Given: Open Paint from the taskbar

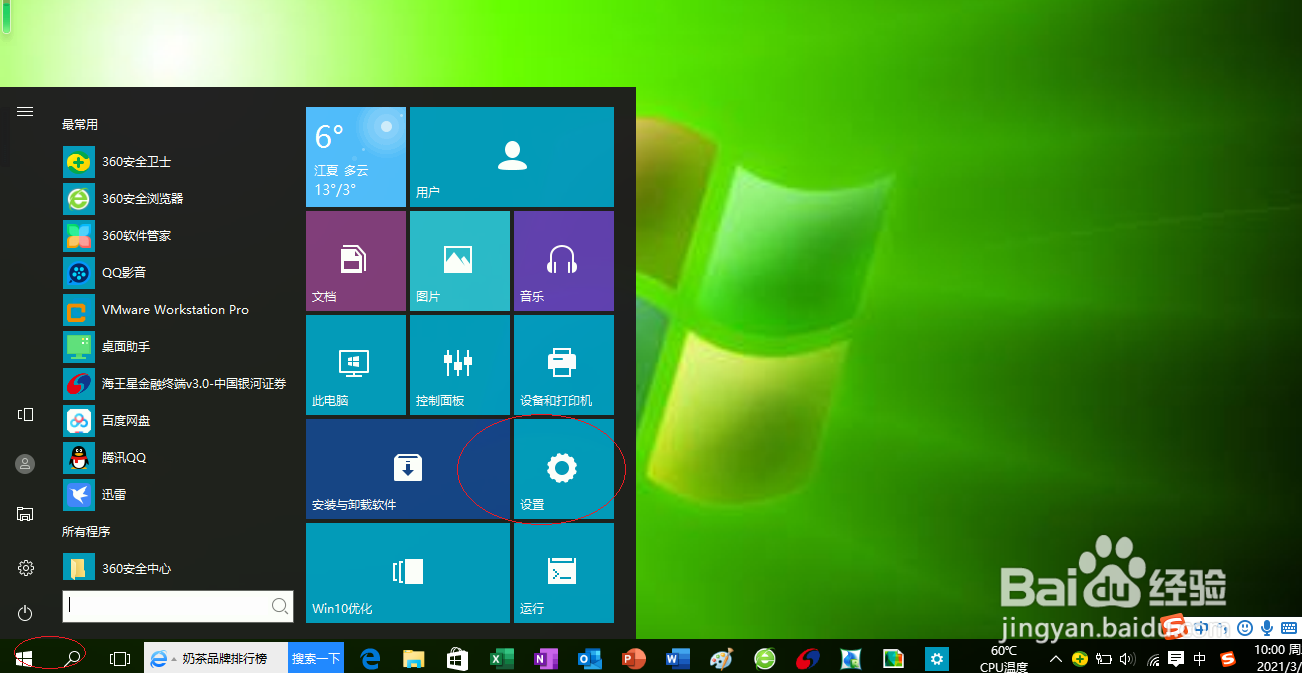Looking at the screenshot, I should click(x=721, y=659).
